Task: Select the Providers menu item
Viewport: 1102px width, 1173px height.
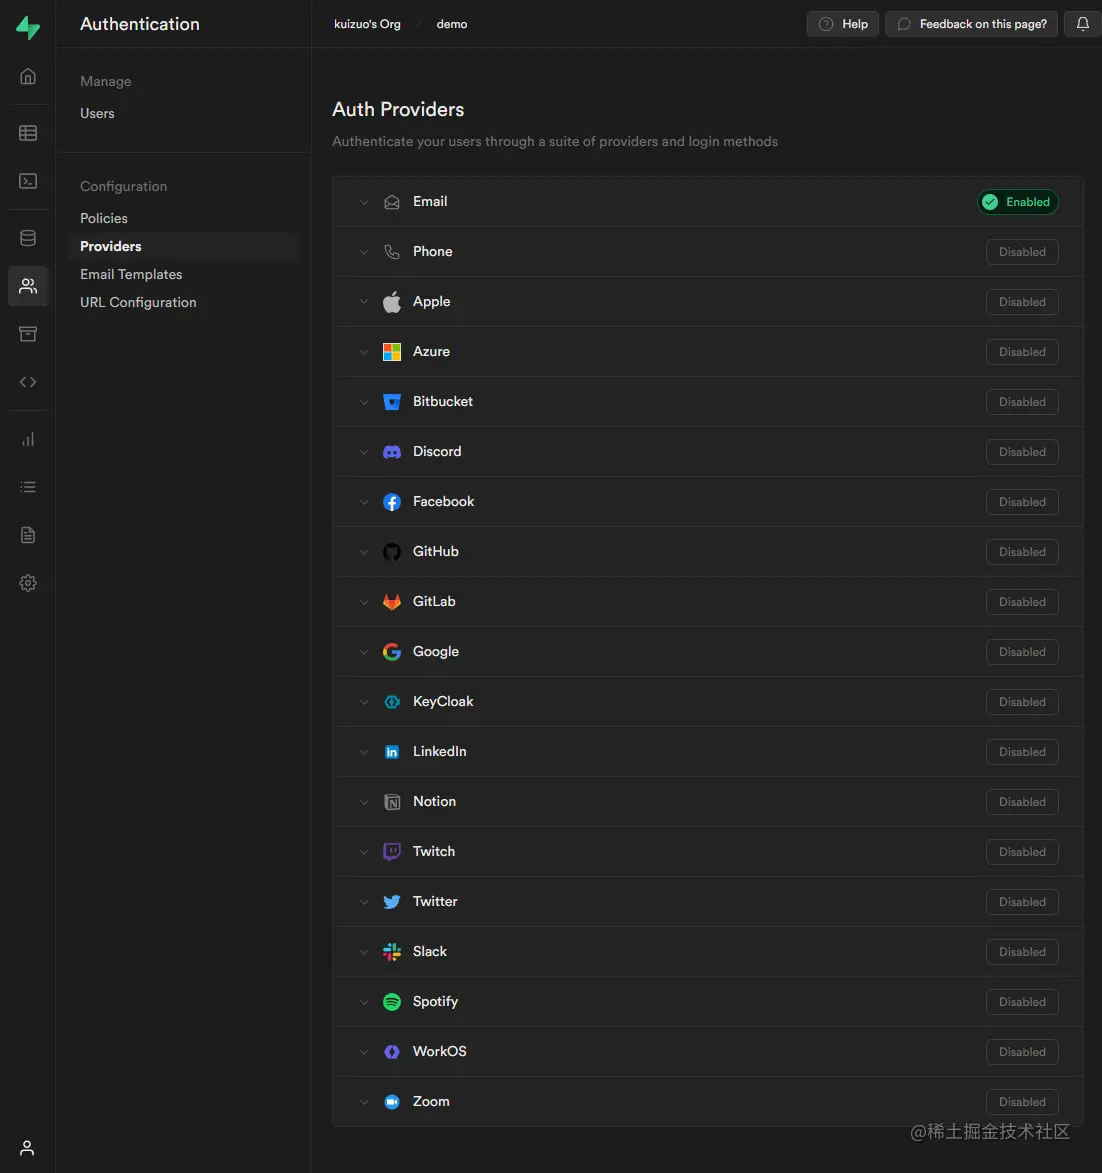Action: [x=183, y=246]
